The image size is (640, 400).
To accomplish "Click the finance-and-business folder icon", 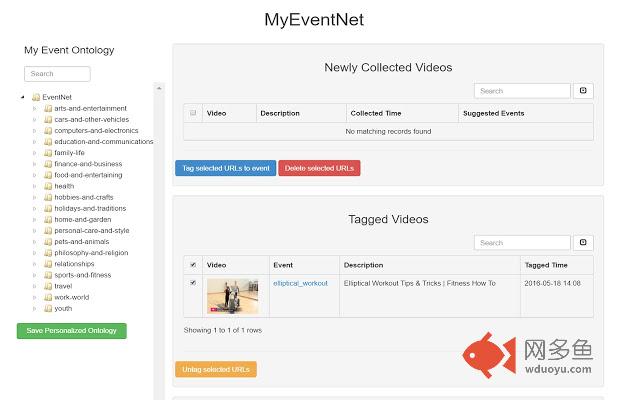I will (48, 164).
